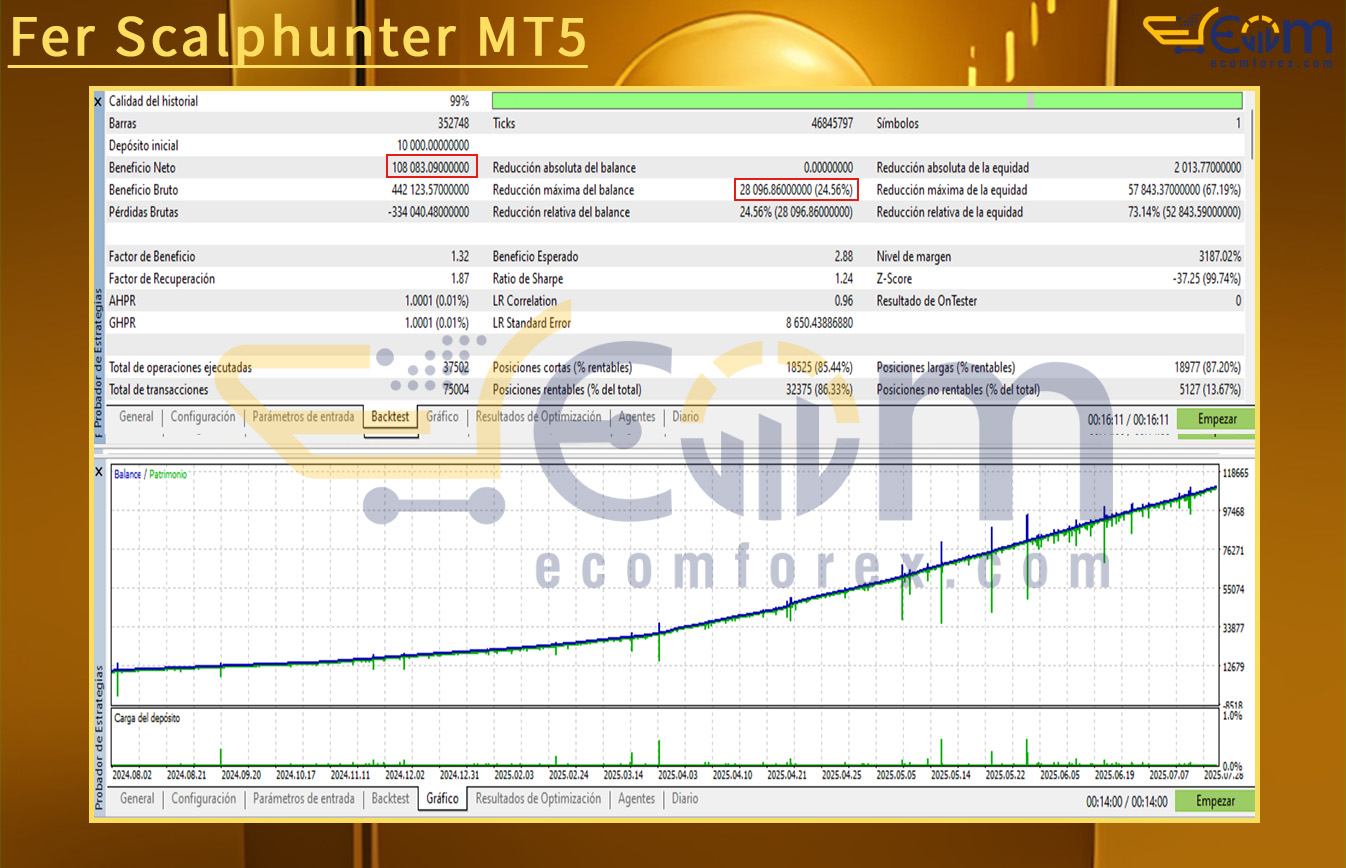This screenshot has width=1346, height=868.
Task: Click the Resultado de OnTester label
Action: 927,301
